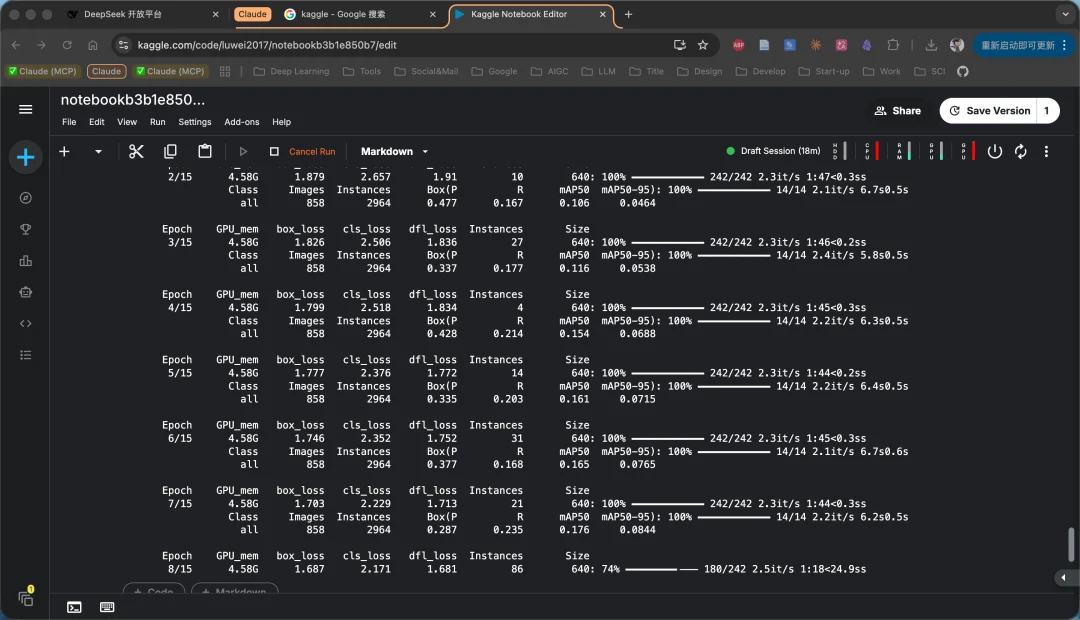Bookmark this page with the star icon

click(703, 45)
